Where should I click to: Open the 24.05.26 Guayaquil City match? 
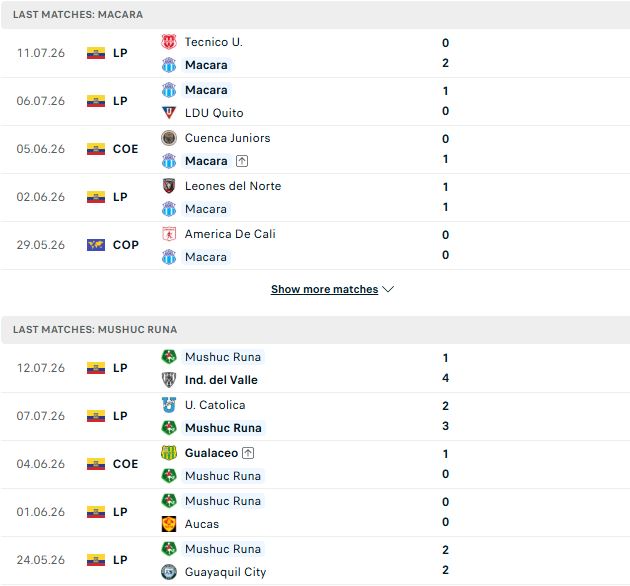click(315, 561)
